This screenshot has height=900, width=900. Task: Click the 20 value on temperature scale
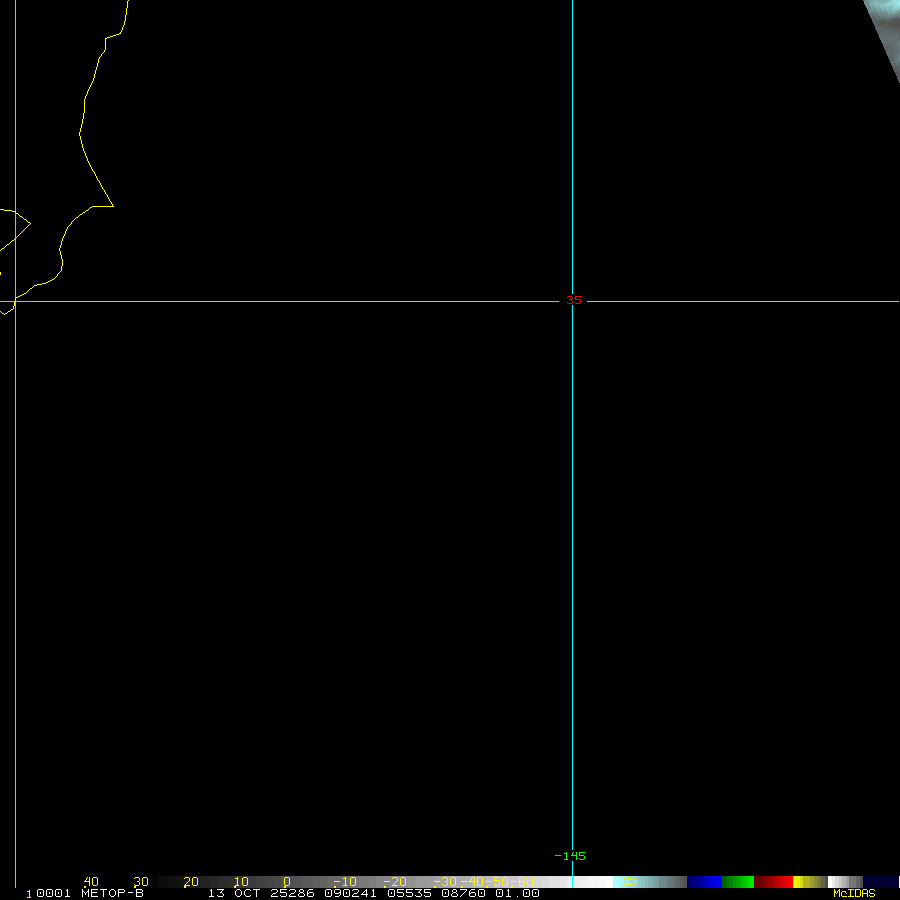(191, 882)
